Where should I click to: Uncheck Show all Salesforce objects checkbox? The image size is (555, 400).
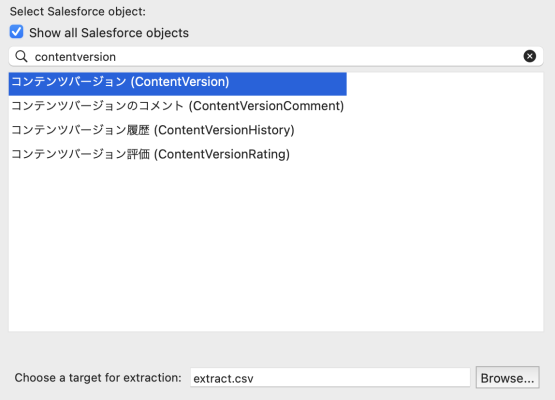(17, 32)
